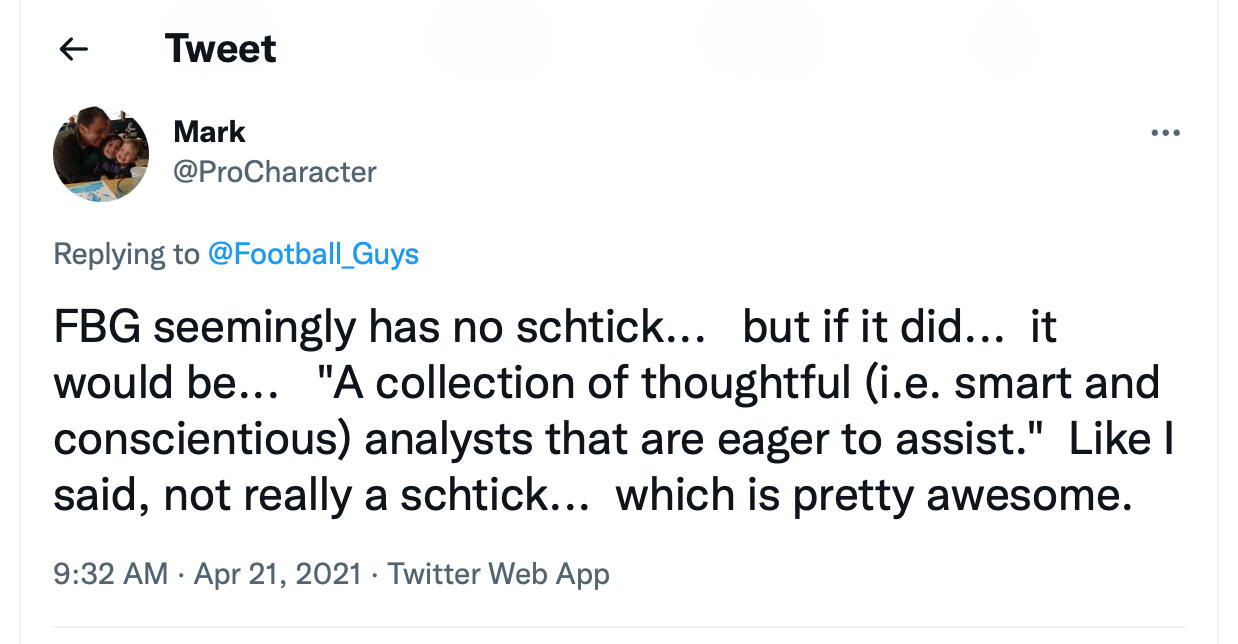The width and height of the screenshot is (1238, 644).
Task: Open Mark's profile picture avatar
Action: point(101,155)
